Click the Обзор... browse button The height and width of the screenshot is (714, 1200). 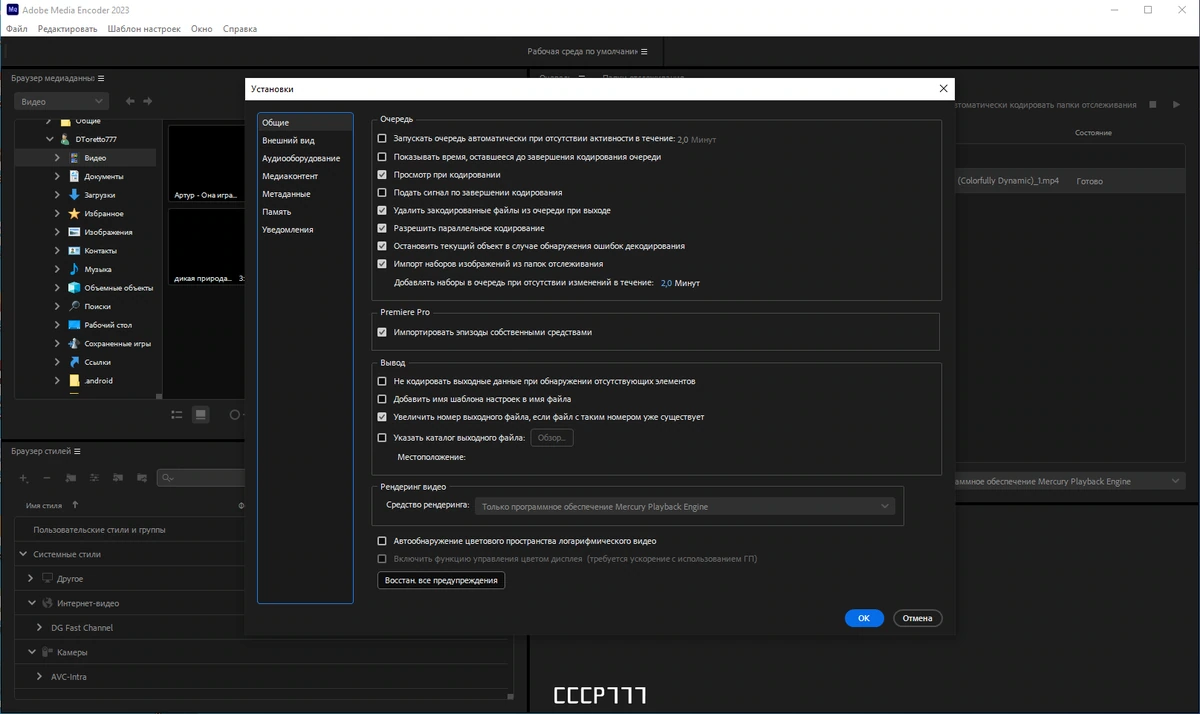pyautogui.click(x=552, y=438)
